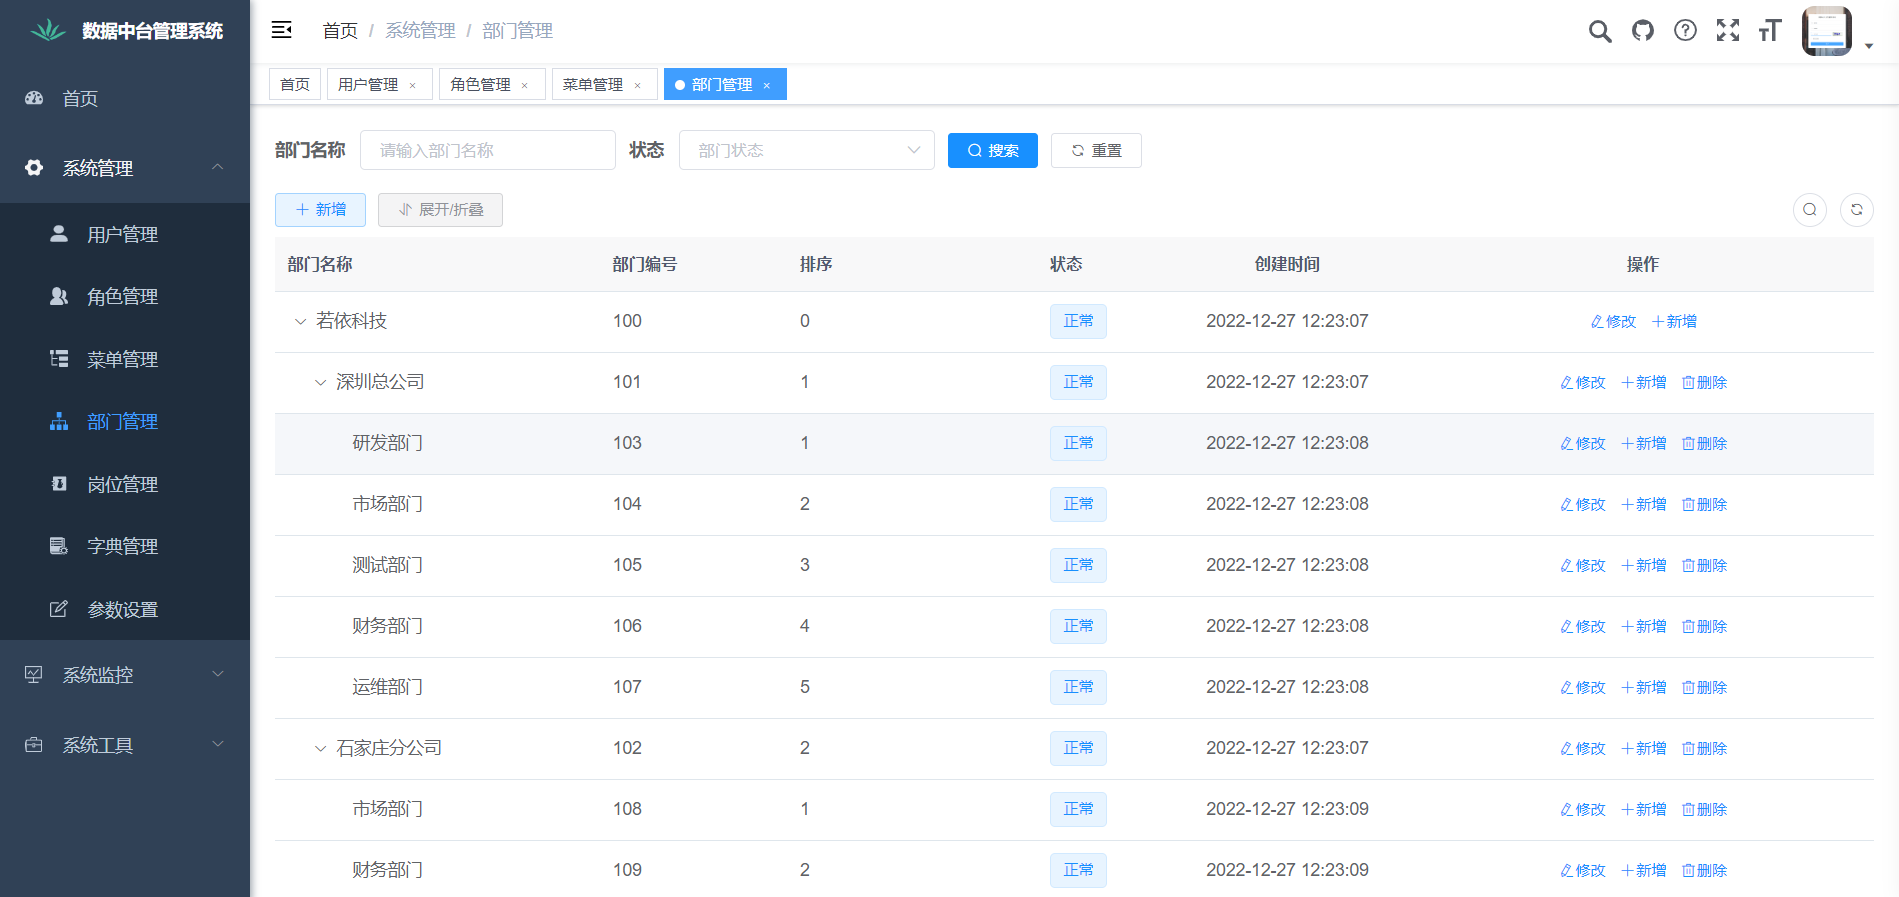The width and height of the screenshot is (1899, 897).
Task: Close the active 部门管理 tab
Action: [x=767, y=85]
